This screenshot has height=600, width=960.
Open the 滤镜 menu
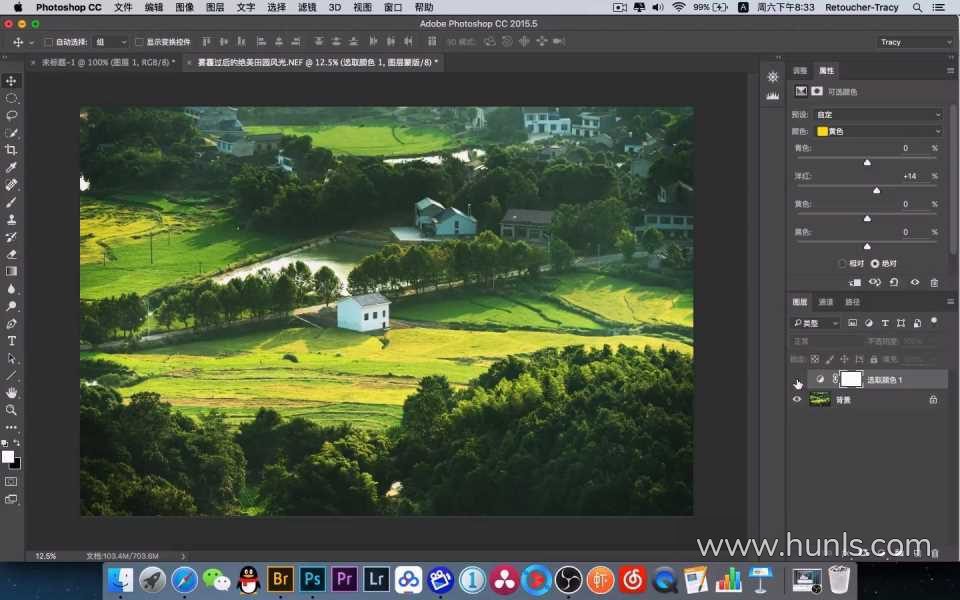pos(307,7)
